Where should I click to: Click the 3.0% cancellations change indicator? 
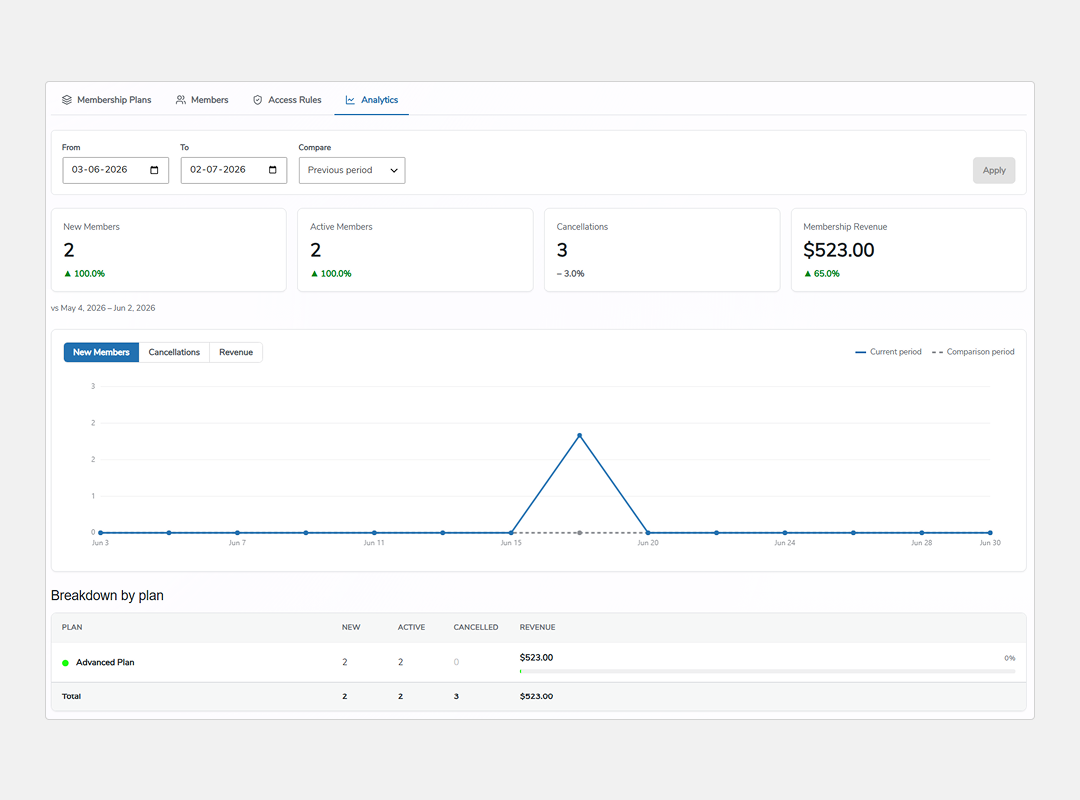pyautogui.click(x=570, y=274)
